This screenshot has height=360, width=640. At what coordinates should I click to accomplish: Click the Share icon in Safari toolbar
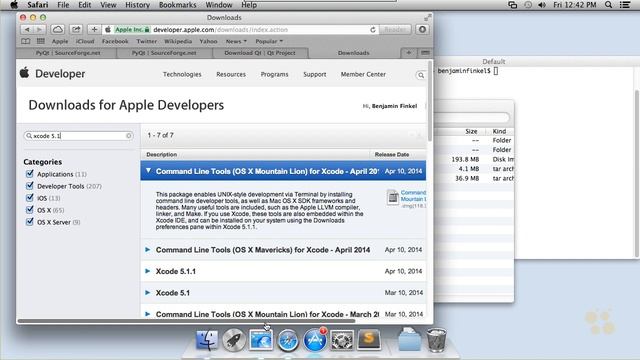pyautogui.click(x=76, y=29)
